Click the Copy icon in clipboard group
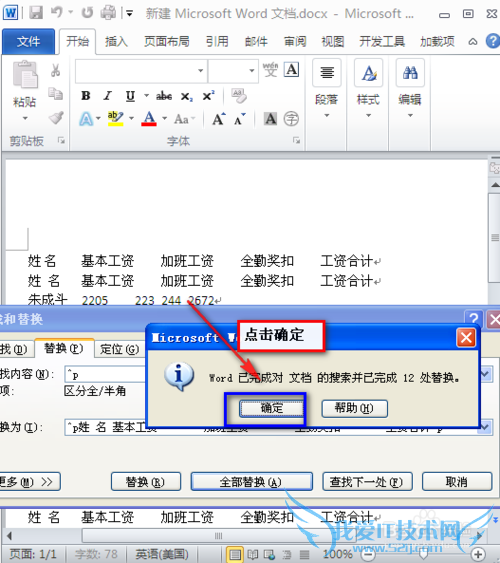Image resolution: width=500 pixels, height=563 pixels. coord(56,94)
